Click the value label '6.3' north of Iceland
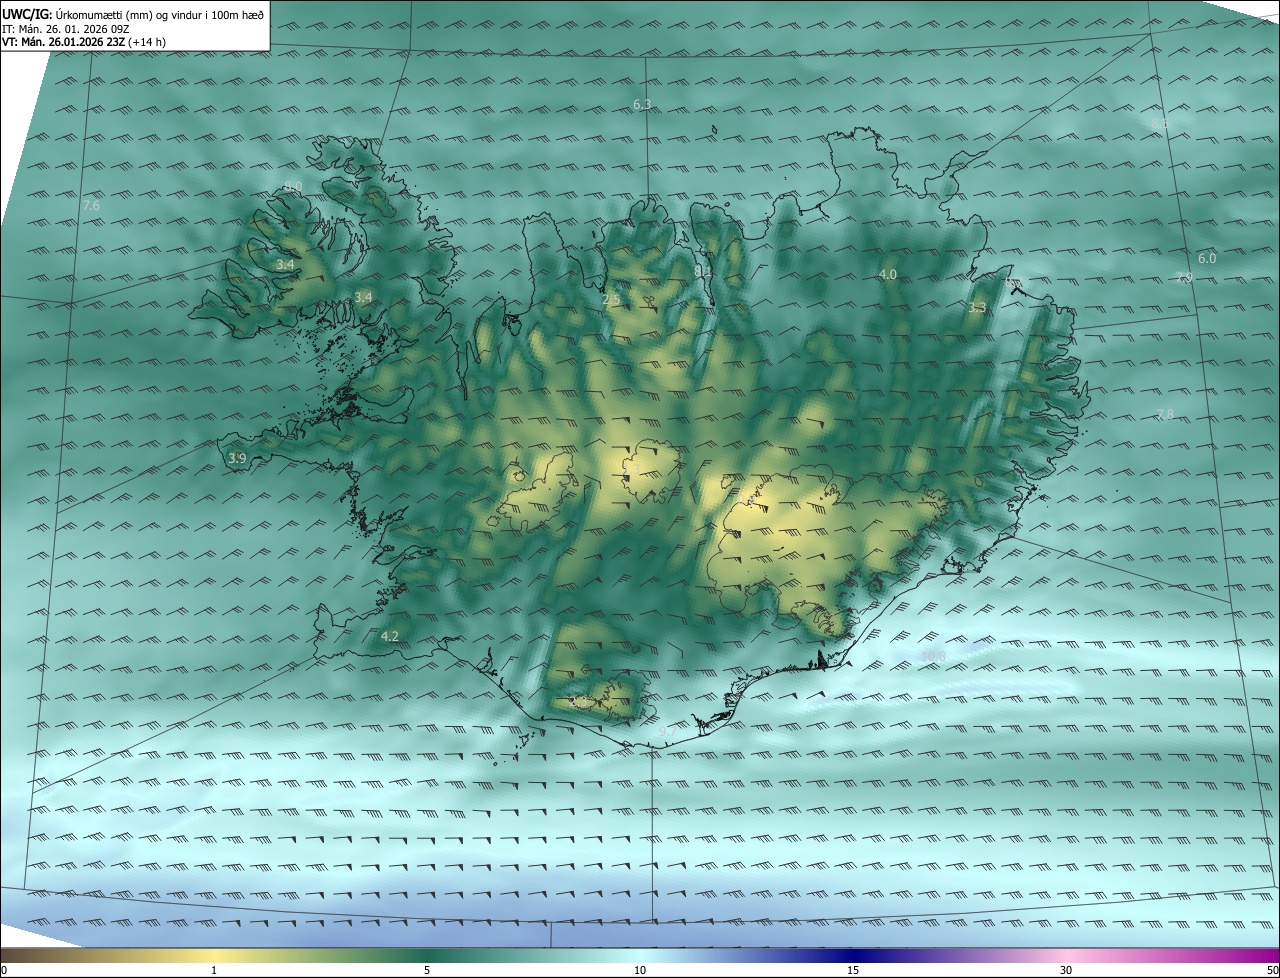The height and width of the screenshot is (978, 1280). point(642,105)
